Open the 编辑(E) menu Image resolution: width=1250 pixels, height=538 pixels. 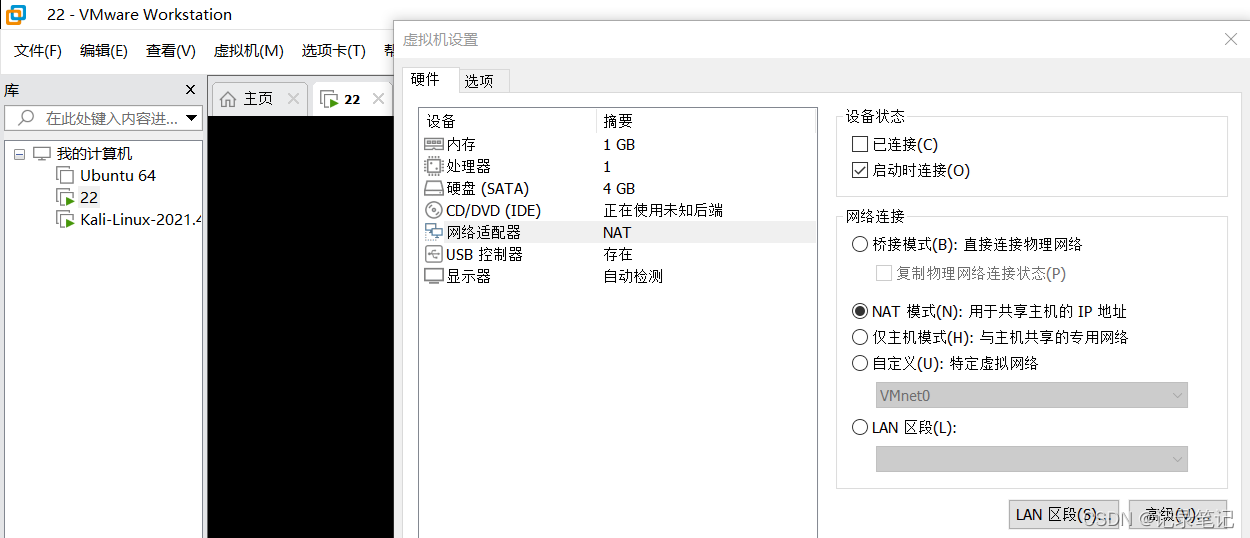(104, 51)
